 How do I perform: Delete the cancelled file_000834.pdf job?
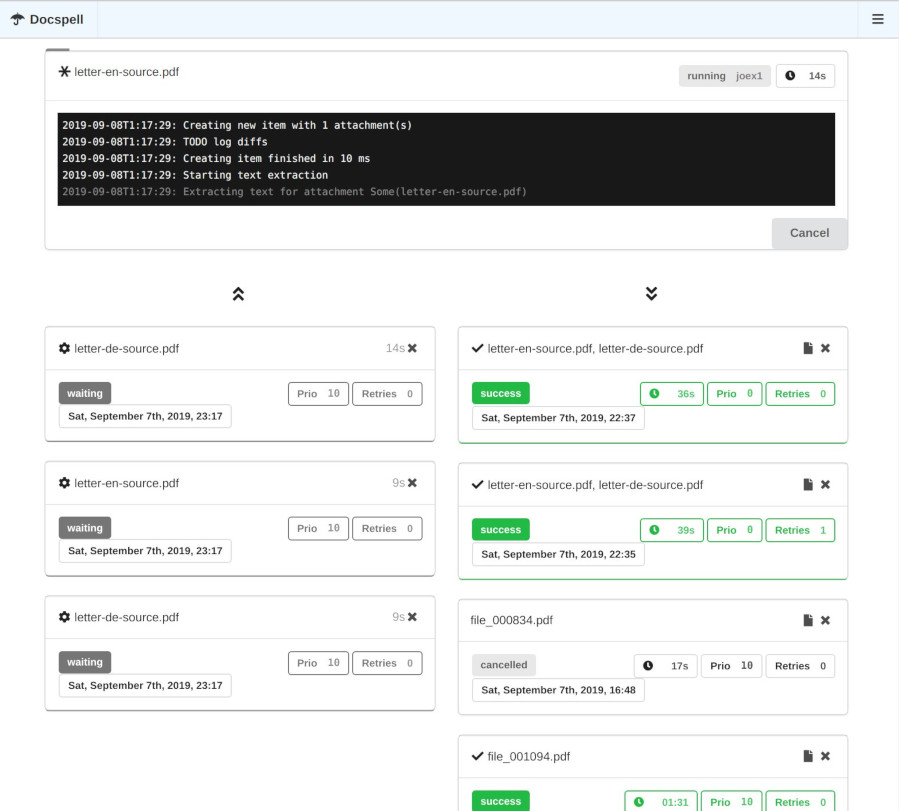[x=825, y=620]
